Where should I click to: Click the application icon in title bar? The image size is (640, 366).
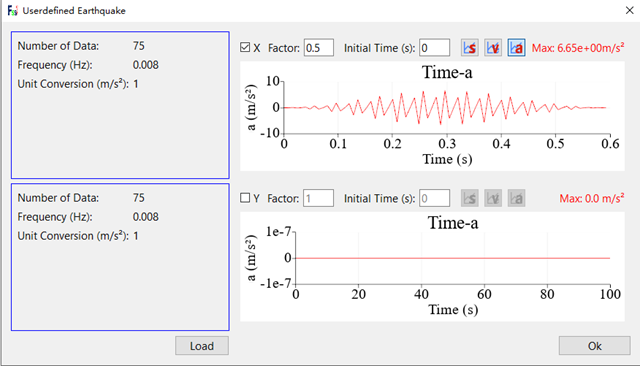pos(13,11)
